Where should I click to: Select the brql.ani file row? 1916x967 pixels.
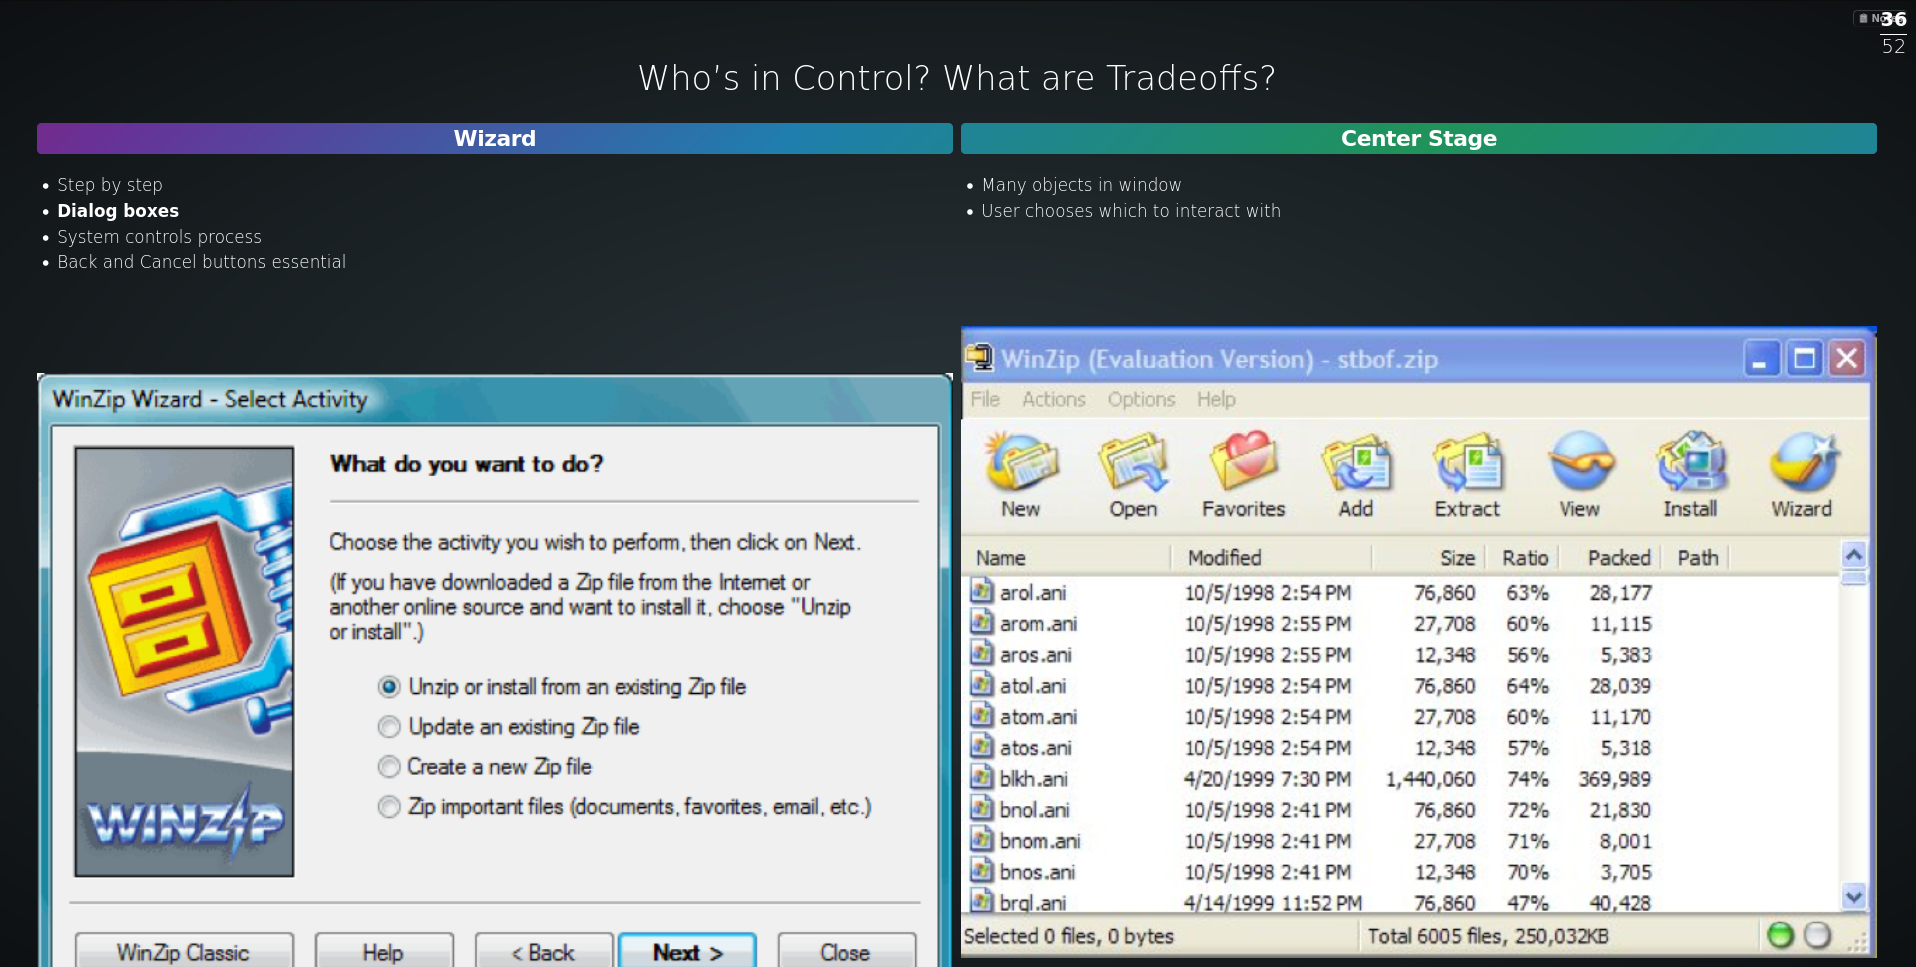1401,902
